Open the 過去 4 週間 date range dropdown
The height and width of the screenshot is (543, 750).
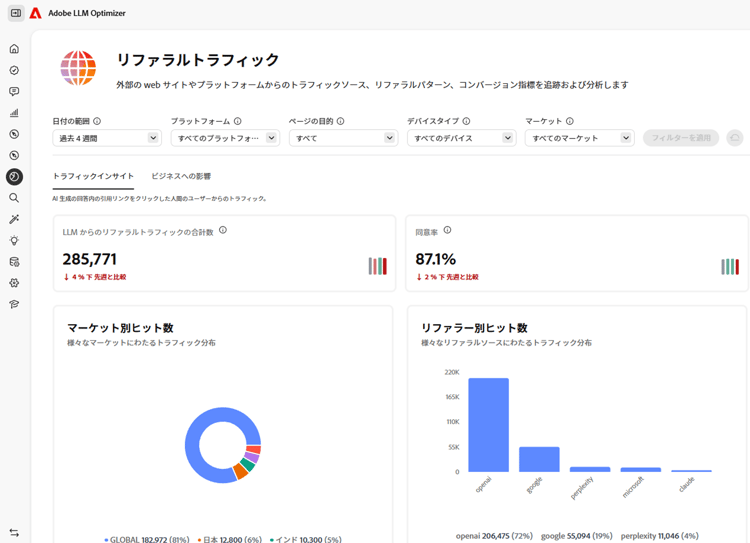point(107,138)
